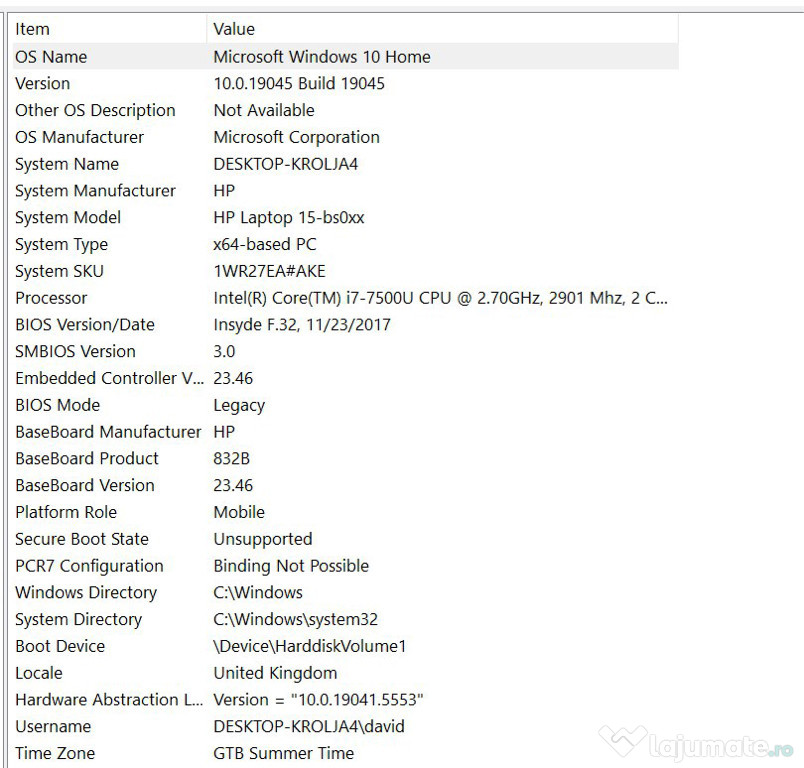Viewport: 804px width, 768px height.
Task: Select the Boot Device row
Action: click(x=346, y=646)
